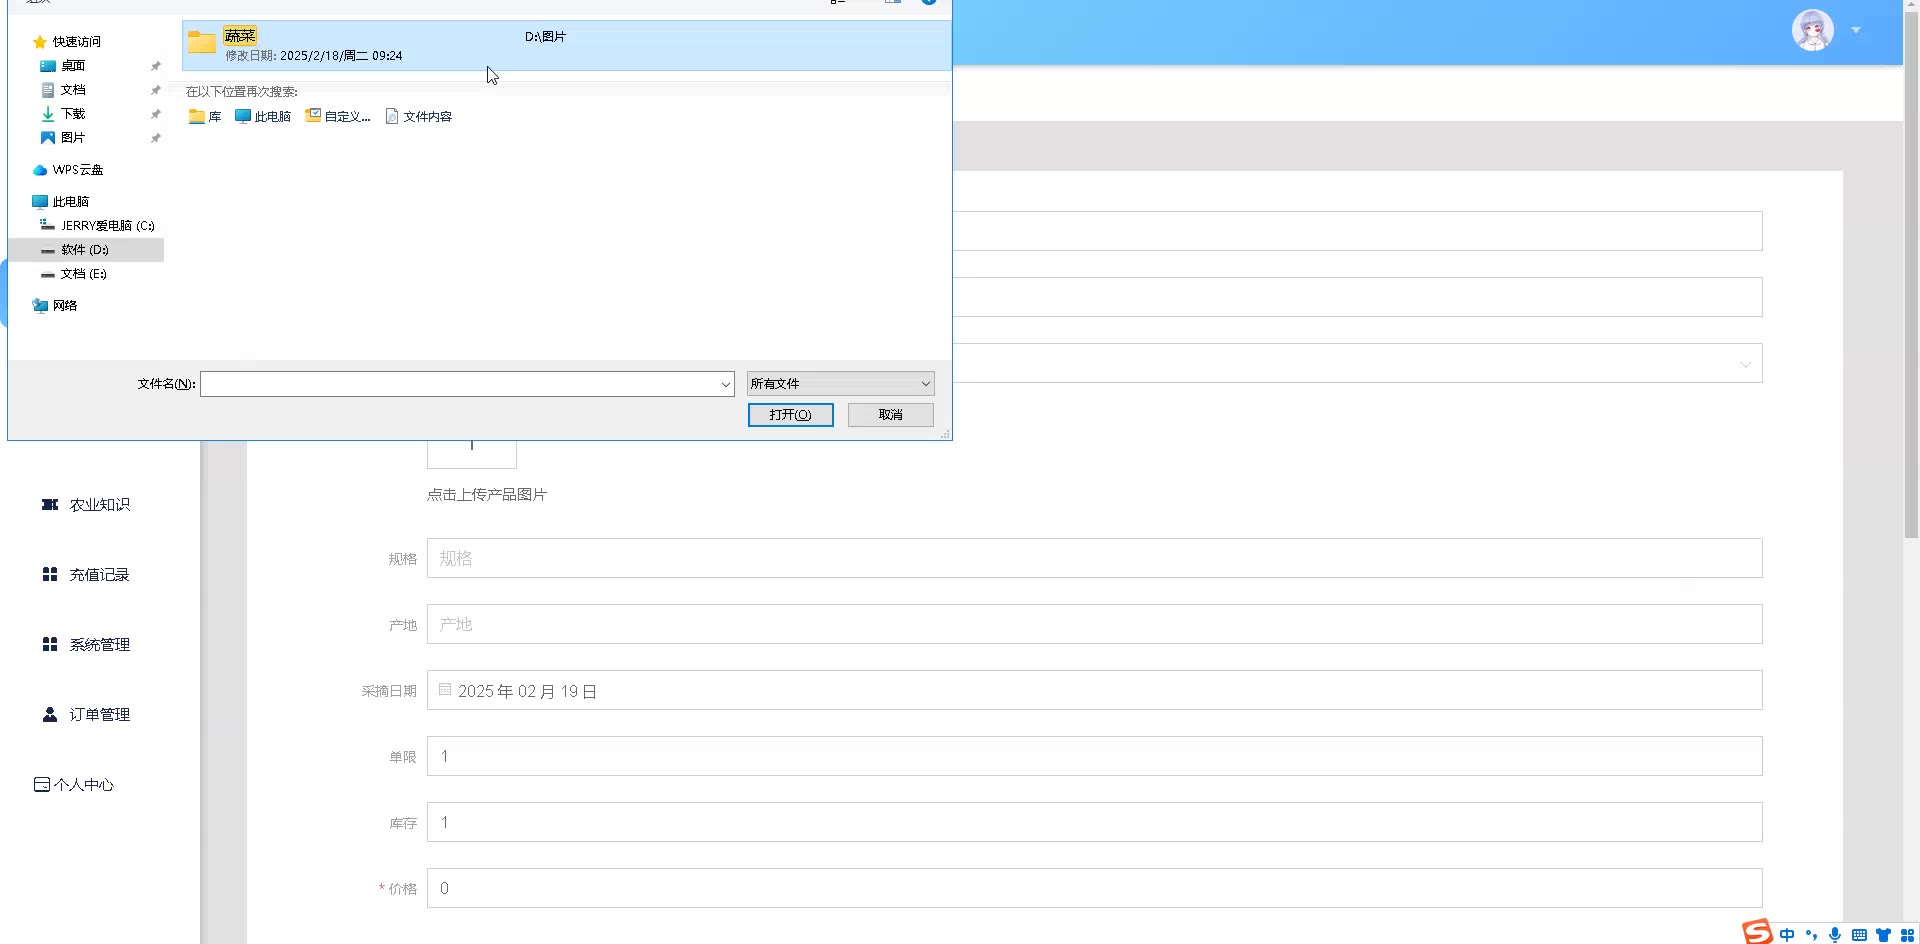The width and height of the screenshot is (1920, 944).
Task: Open the 采摘日期 date field
Action: pos(1094,690)
